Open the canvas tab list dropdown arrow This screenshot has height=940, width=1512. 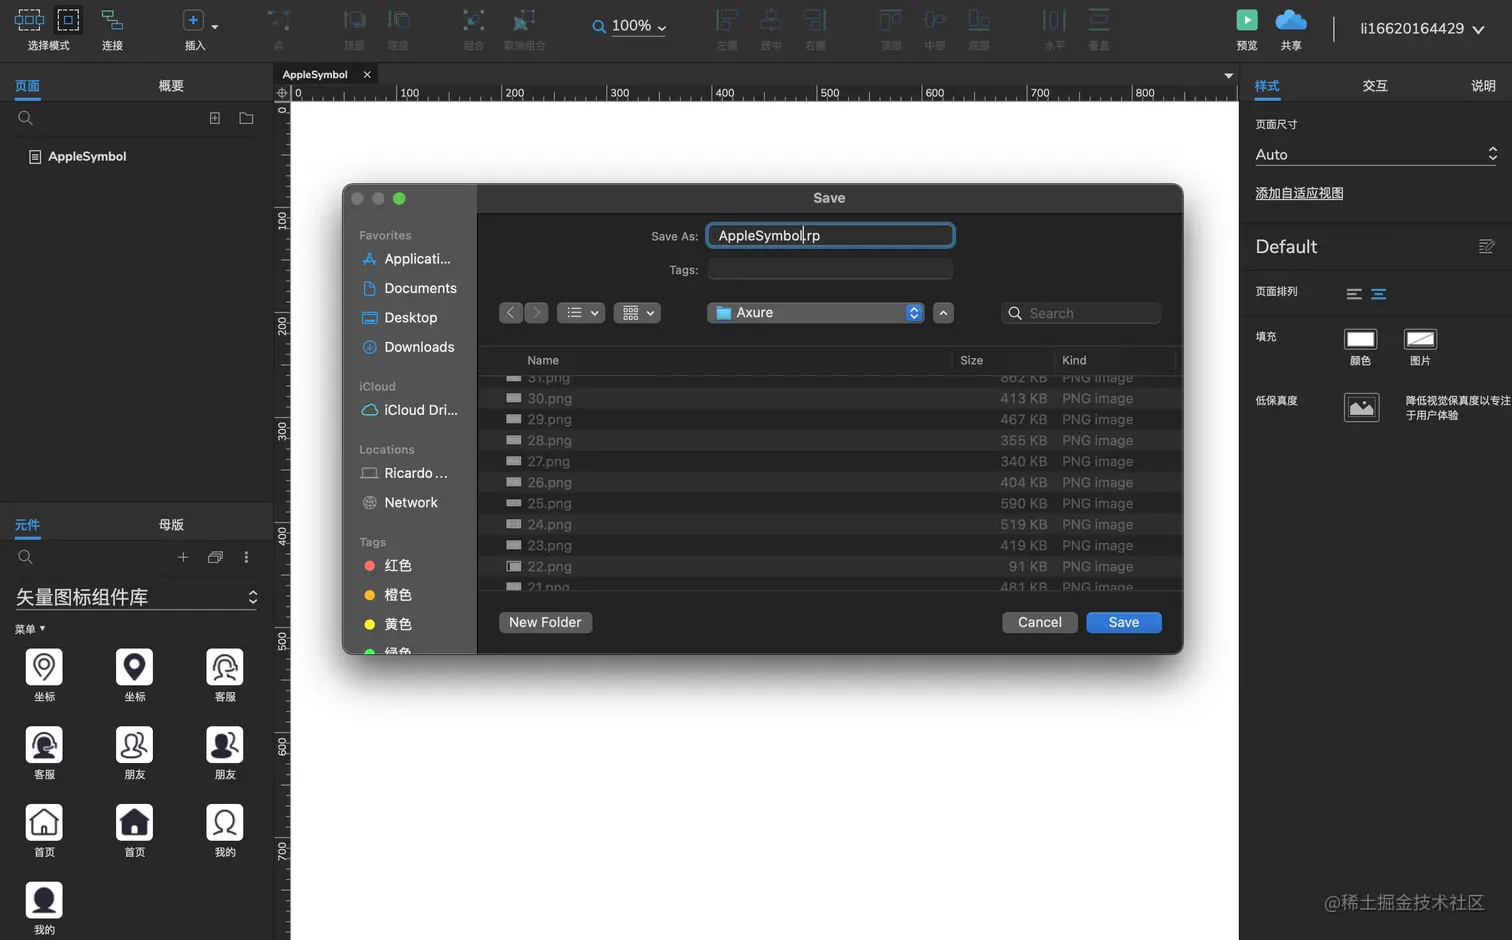1228,76
